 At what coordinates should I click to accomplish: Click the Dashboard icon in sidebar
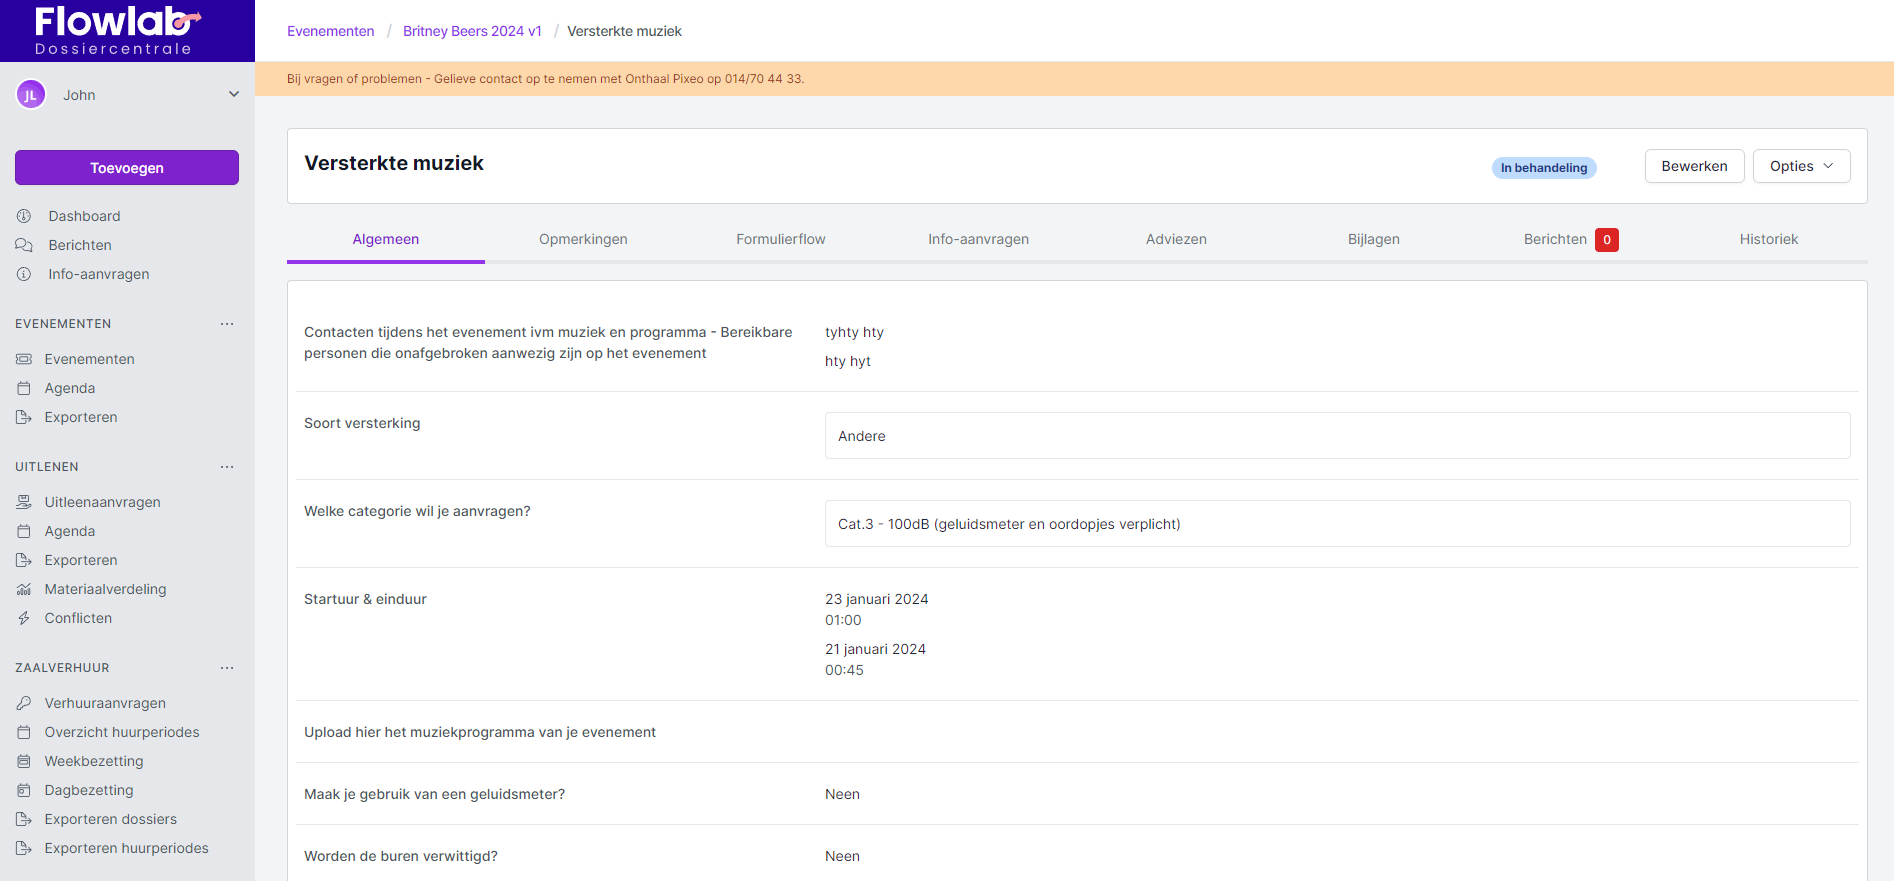pos(24,216)
